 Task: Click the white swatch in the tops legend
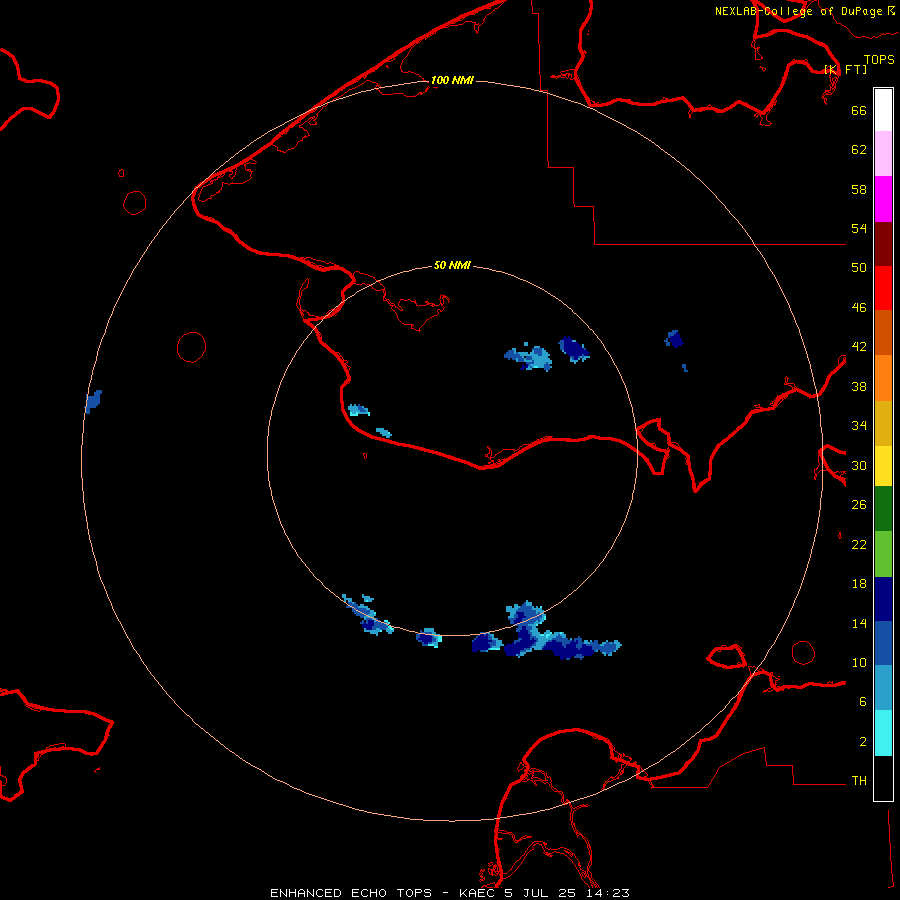coord(883,110)
